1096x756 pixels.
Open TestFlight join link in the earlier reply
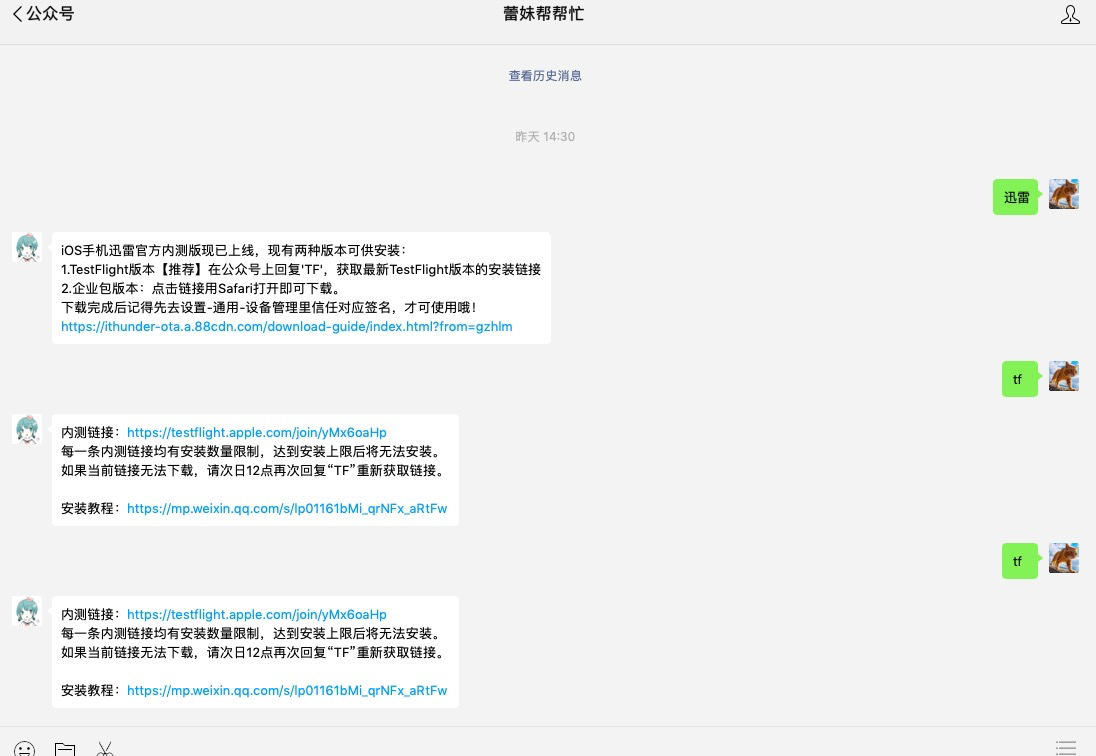(257, 433)
